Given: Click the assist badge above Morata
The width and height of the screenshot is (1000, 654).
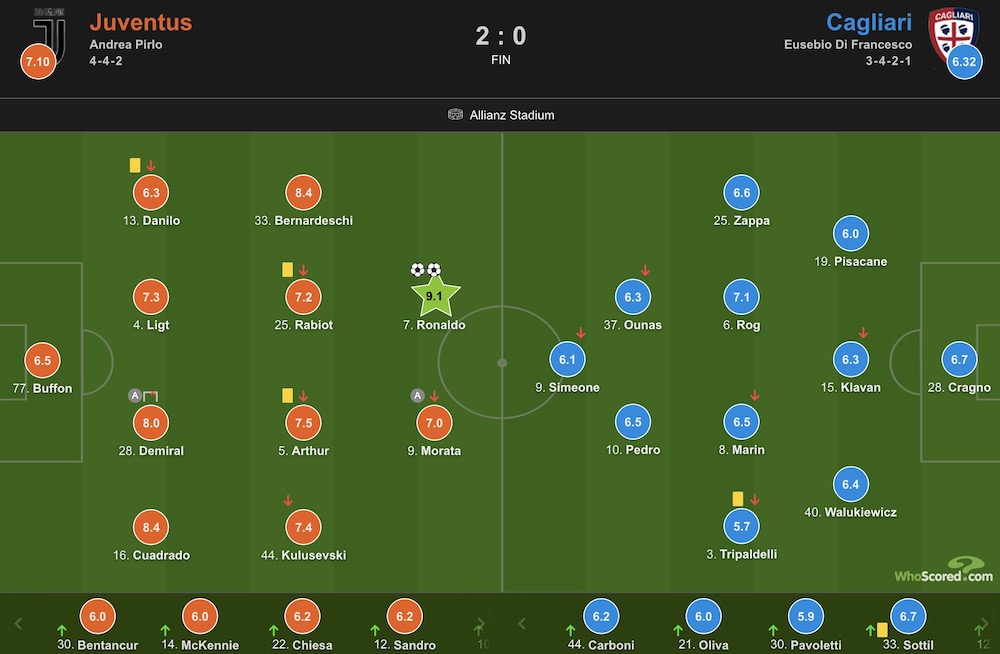Looking at the screenshot, I should pyautogui.click(x=417, y=396).
